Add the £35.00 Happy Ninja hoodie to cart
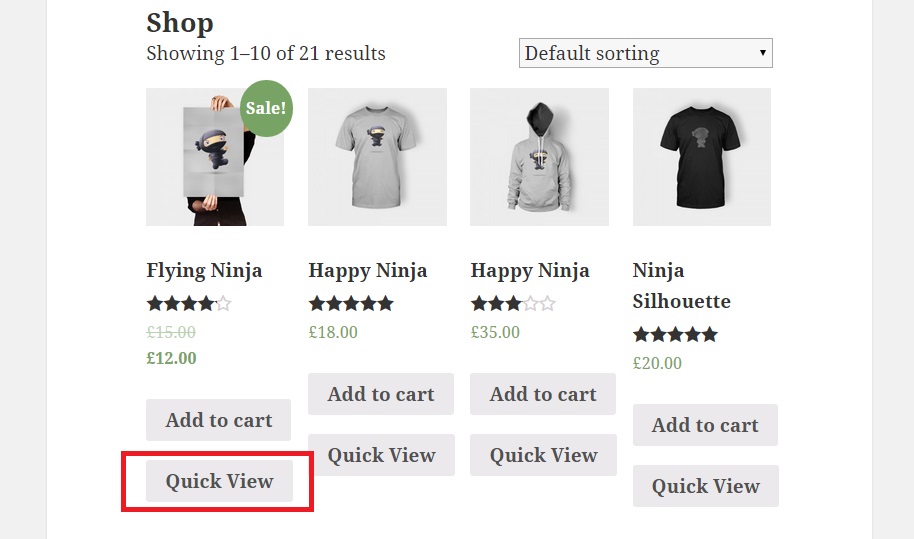Image resolution: width=914 pixels, height=539 pixels. point(542,394)
